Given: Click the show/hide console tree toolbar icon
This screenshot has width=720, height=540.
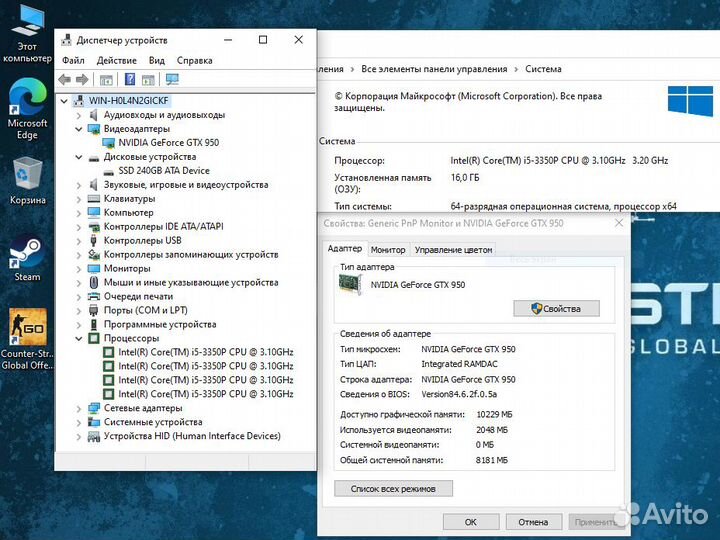Looking at the screenshot, I should point(106,79).
